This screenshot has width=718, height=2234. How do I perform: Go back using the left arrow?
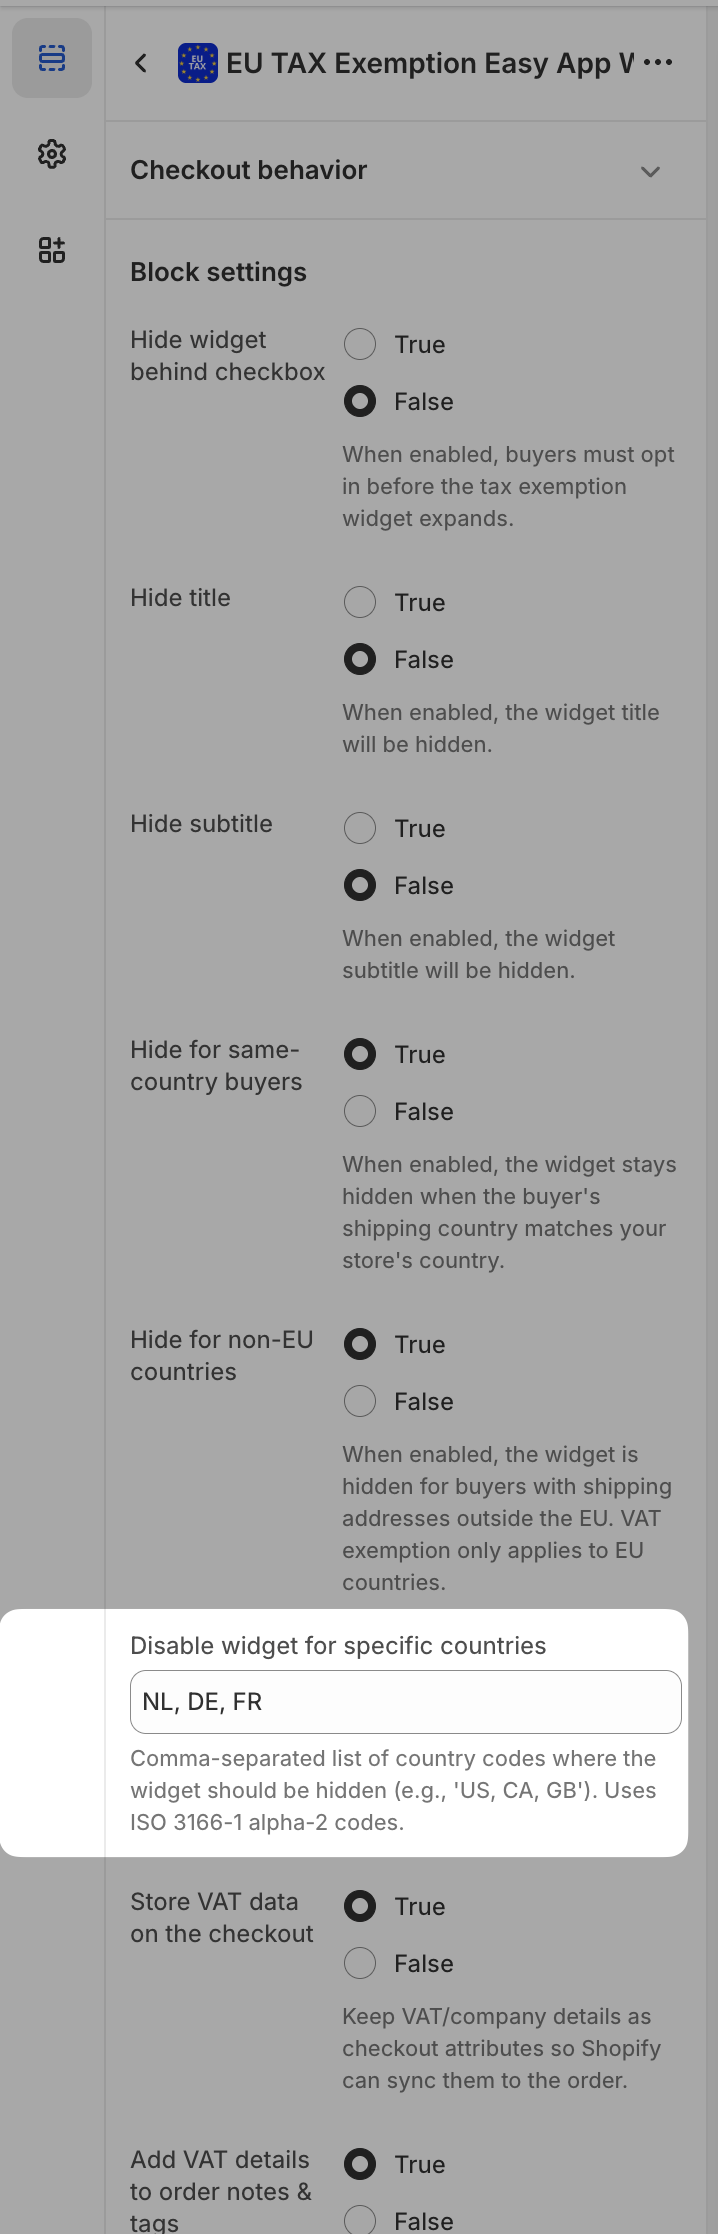click(141, 63)
